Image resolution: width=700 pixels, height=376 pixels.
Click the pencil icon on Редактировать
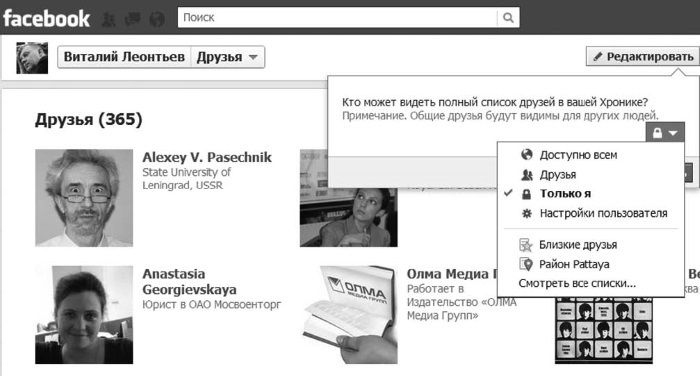[x=597, y=57]
